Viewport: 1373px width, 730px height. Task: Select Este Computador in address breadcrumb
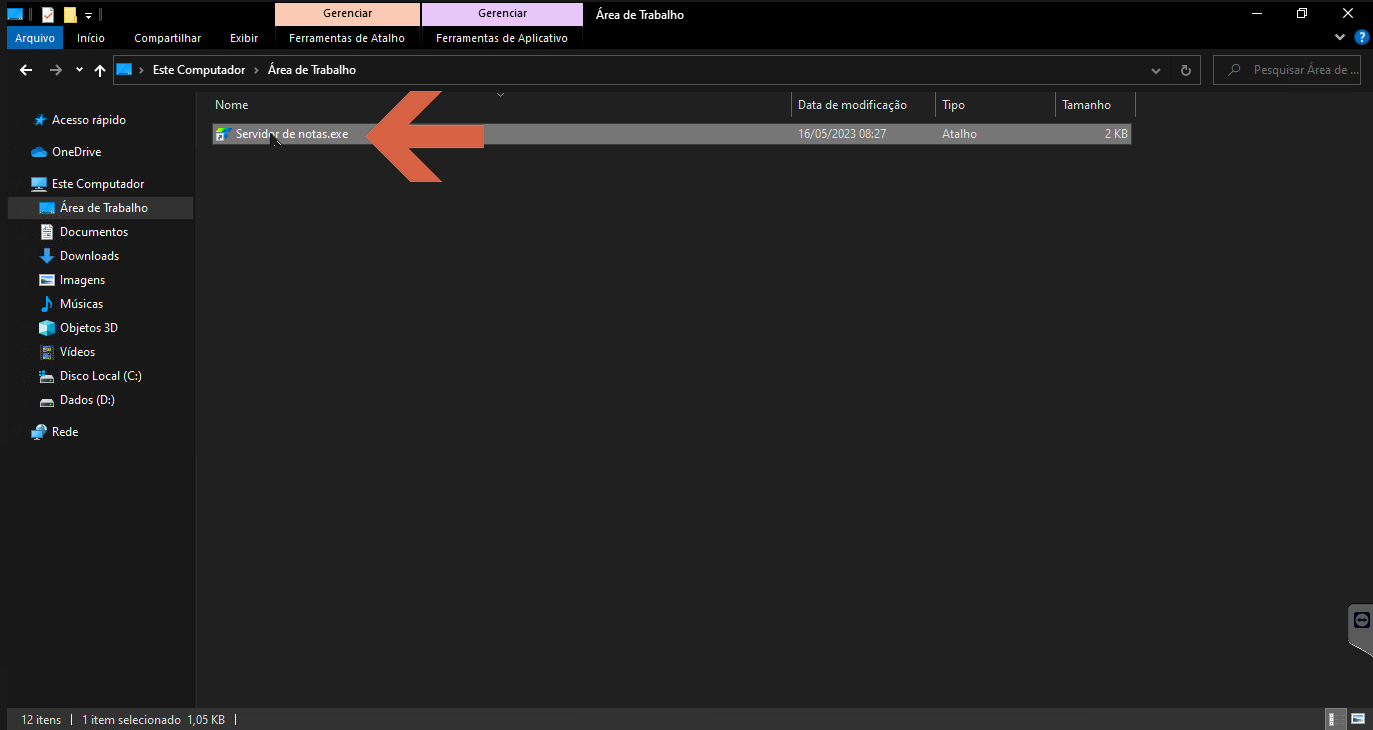tap(199, 70)
